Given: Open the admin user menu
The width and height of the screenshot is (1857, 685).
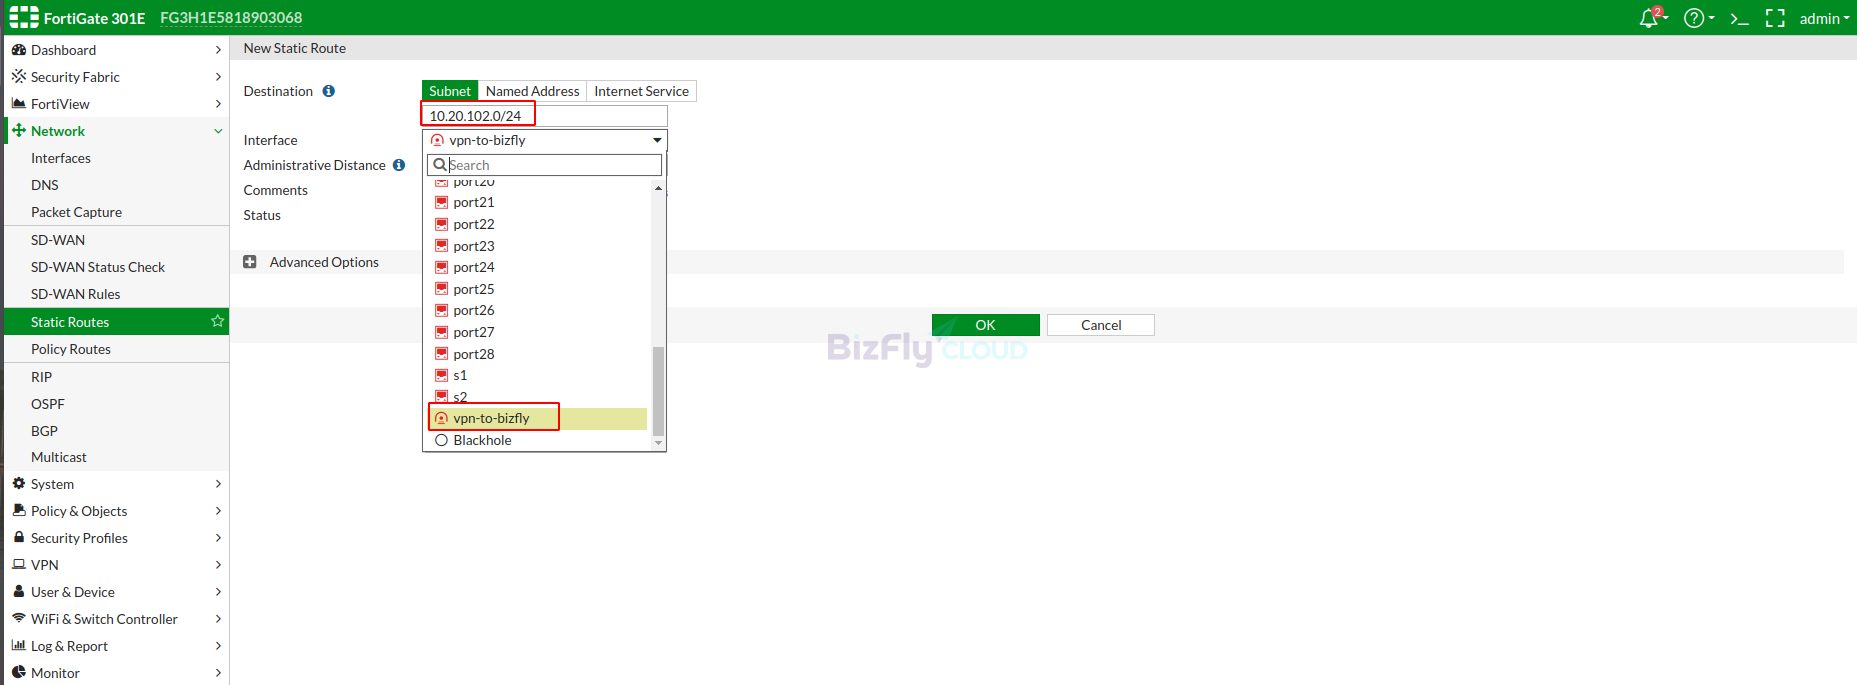Looking at the screenshot, I should tap(1824, 18).
